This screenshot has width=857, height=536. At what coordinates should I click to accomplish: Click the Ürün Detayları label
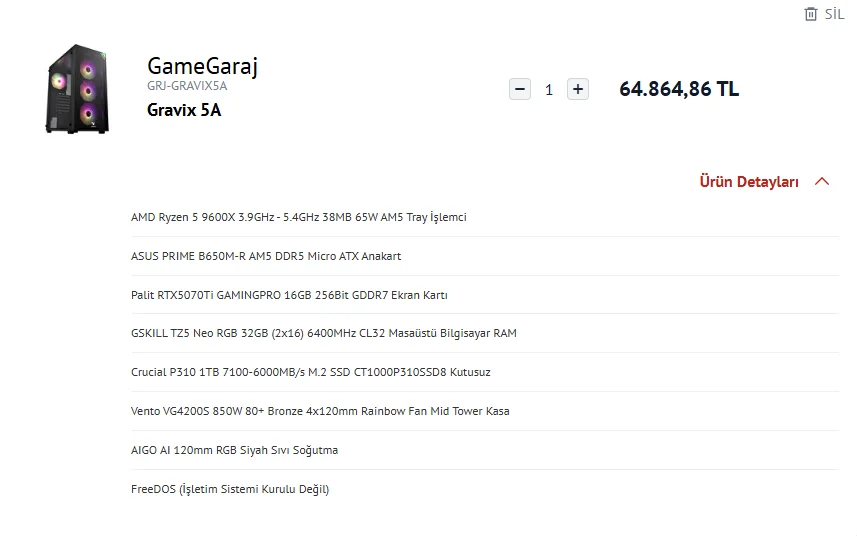click(749, 182)
